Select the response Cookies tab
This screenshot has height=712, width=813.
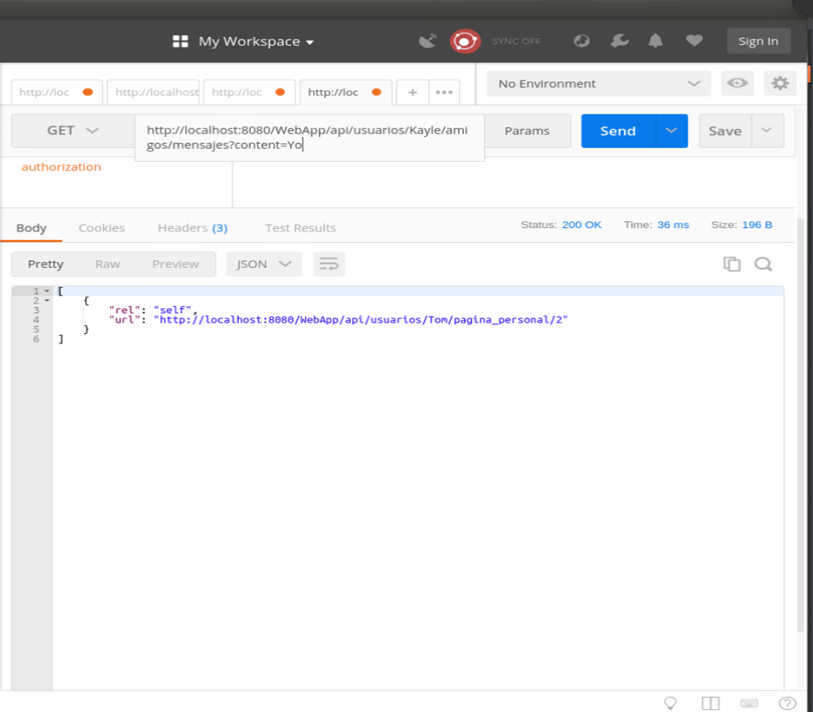point(102,228)
